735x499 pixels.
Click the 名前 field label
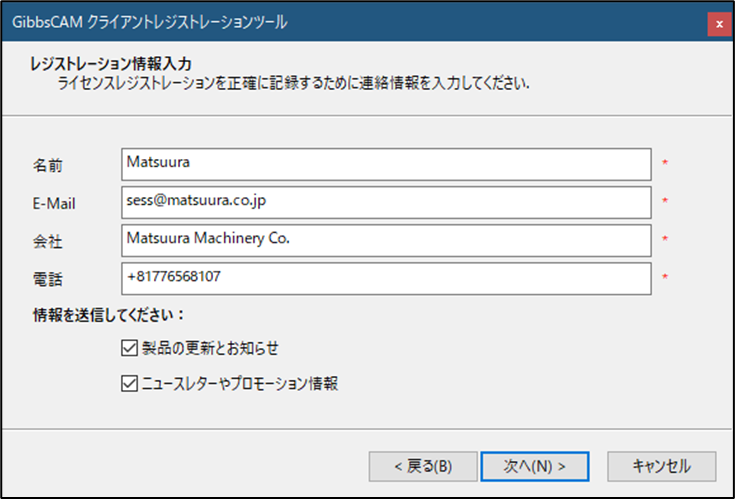point(47,165)
